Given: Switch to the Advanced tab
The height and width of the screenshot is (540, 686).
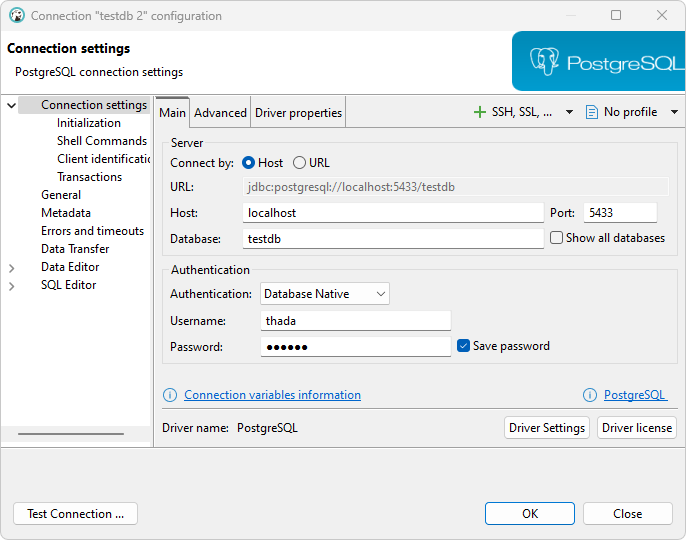Looking at the screenshot, I should click(220, 113).
